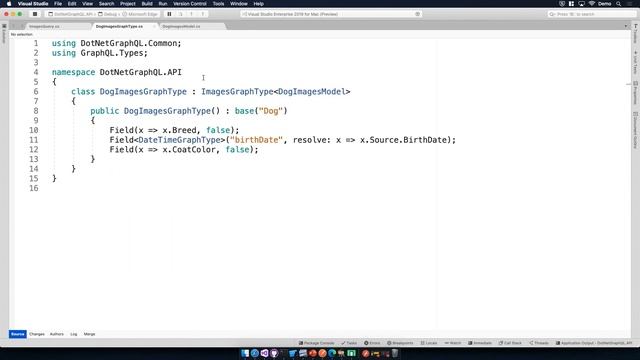Open the Microsoft Edge run target selector
Image resolution: width=640 pixels, height=360 pixels.
coord(140,14)
